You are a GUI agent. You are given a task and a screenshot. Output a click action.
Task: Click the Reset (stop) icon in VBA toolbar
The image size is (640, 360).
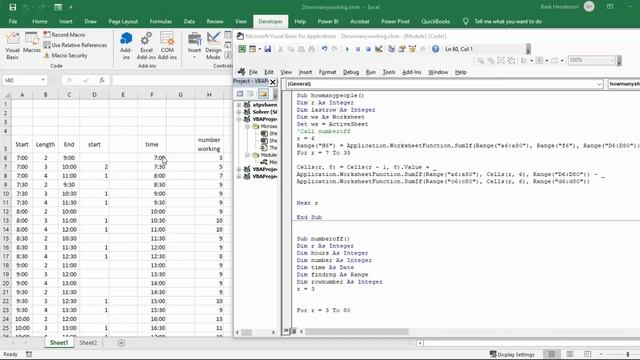tap(368, 49)
